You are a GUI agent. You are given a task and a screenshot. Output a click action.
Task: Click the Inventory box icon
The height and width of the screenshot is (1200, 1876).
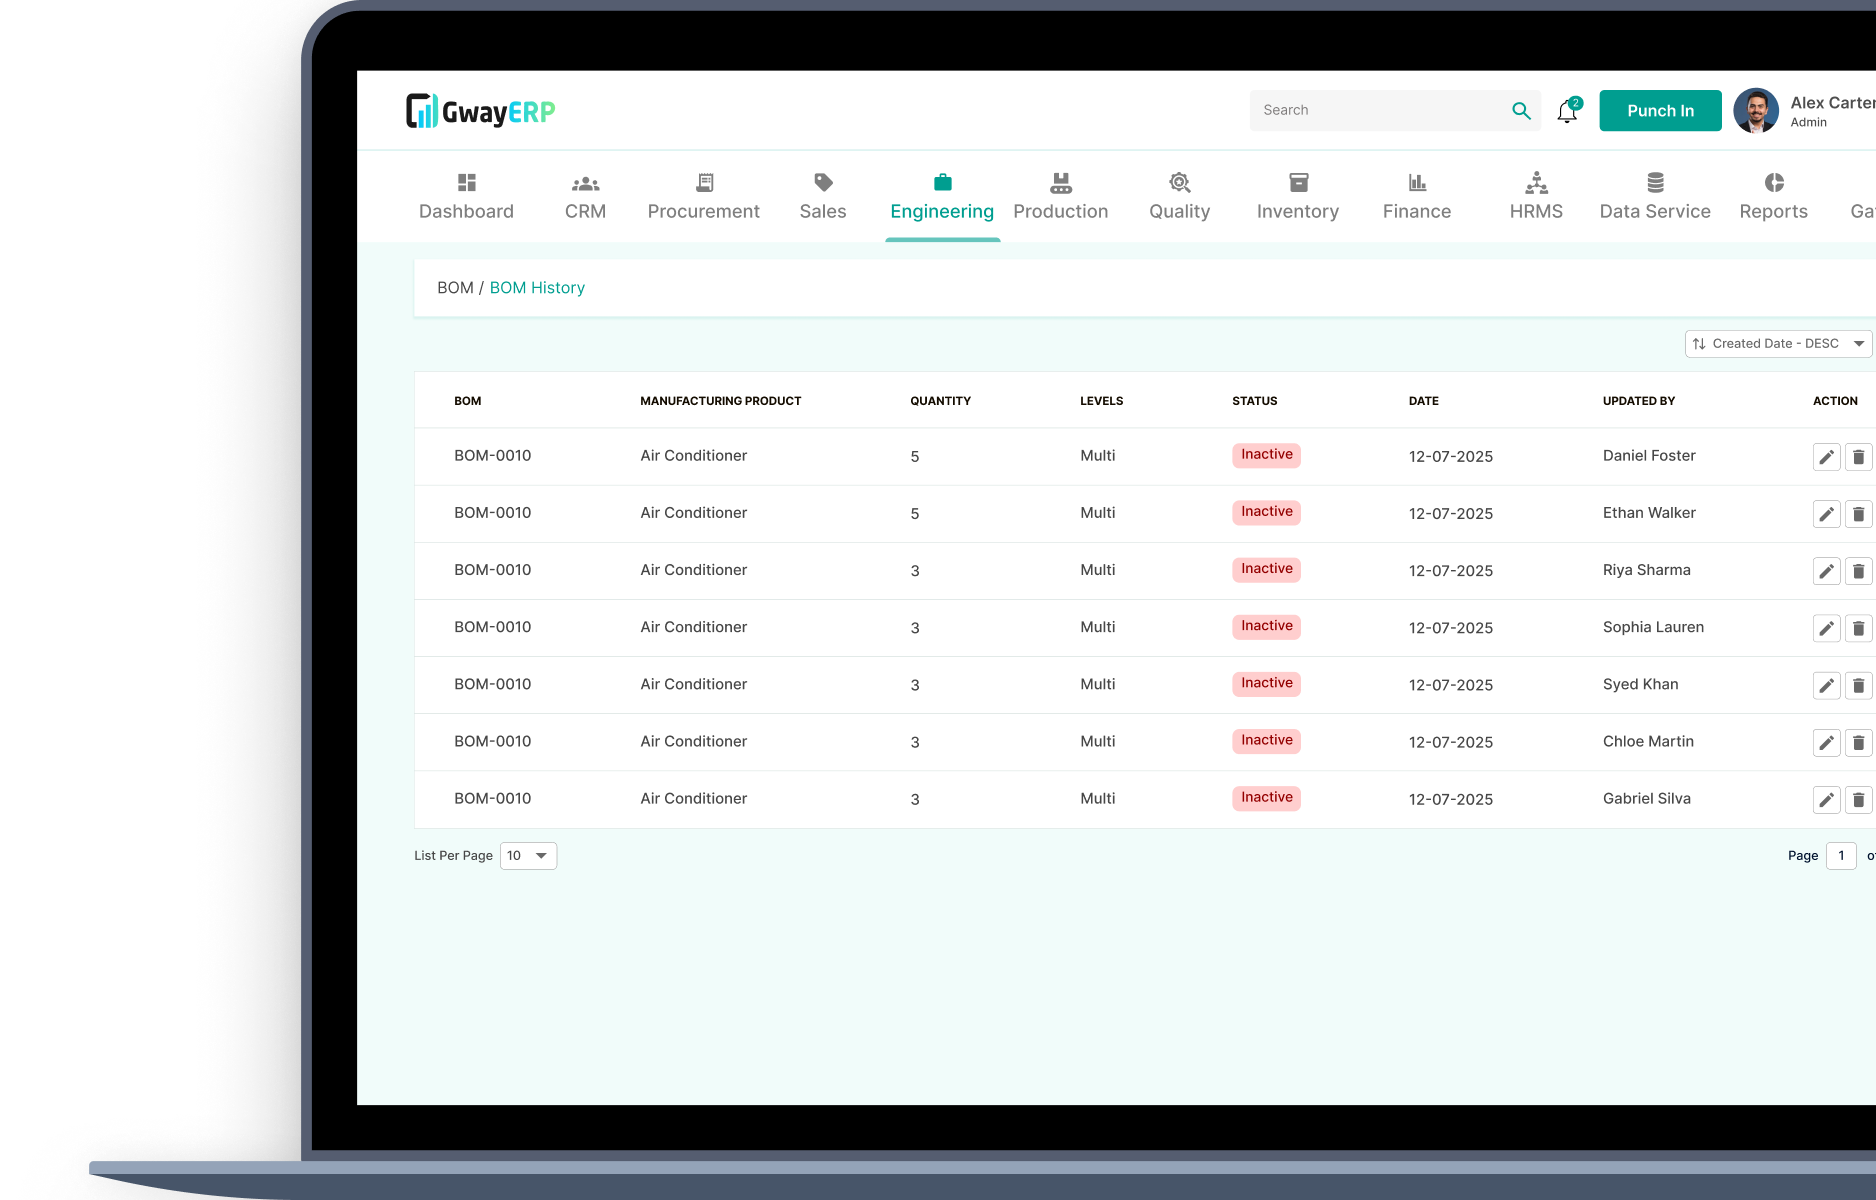point(1297,182)
